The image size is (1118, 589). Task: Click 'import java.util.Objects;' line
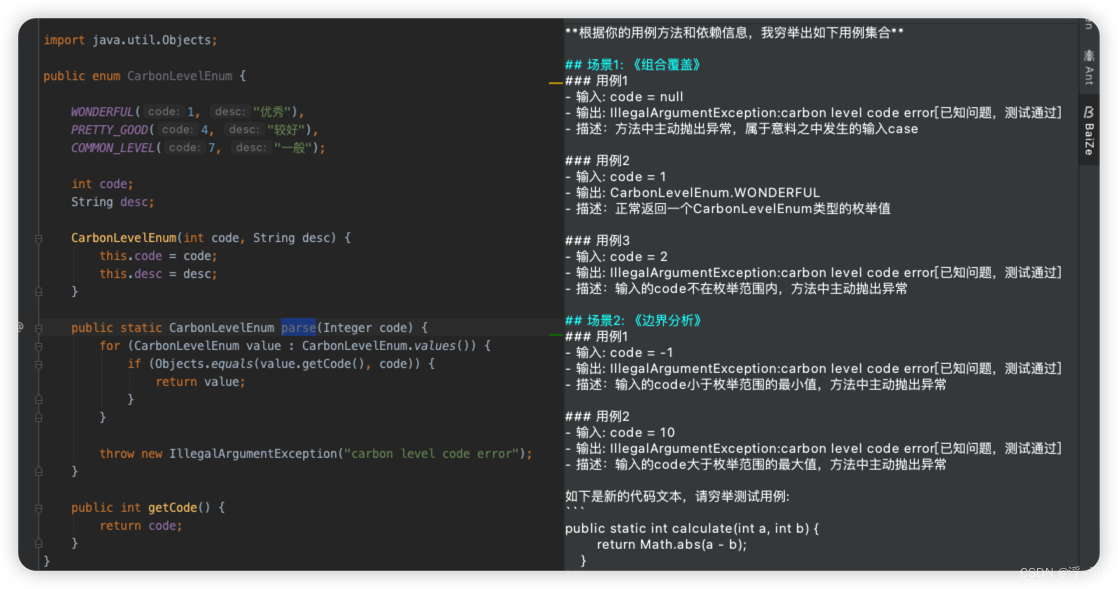point(130,40)
